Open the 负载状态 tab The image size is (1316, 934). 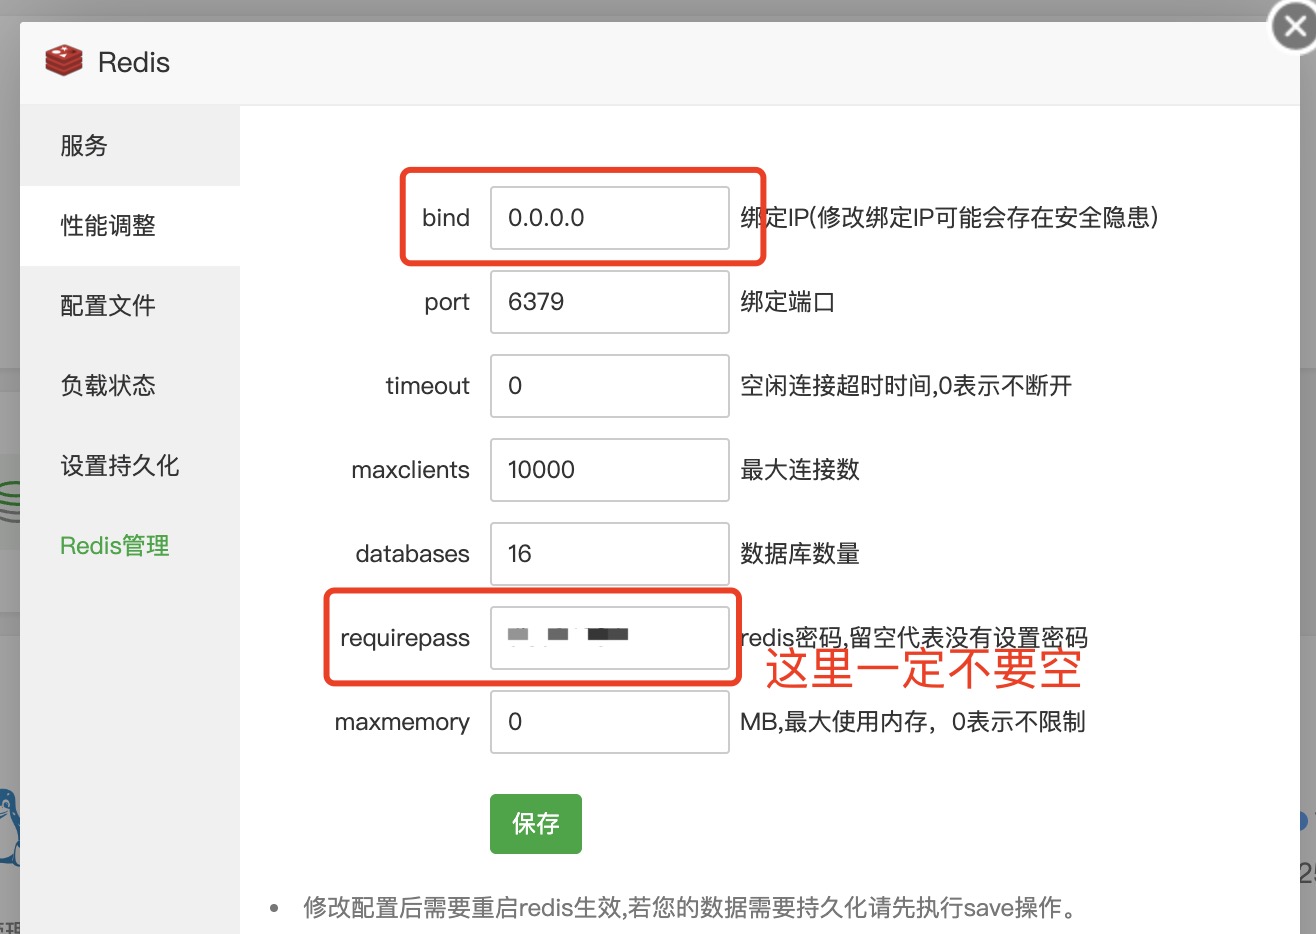point(130,386)
